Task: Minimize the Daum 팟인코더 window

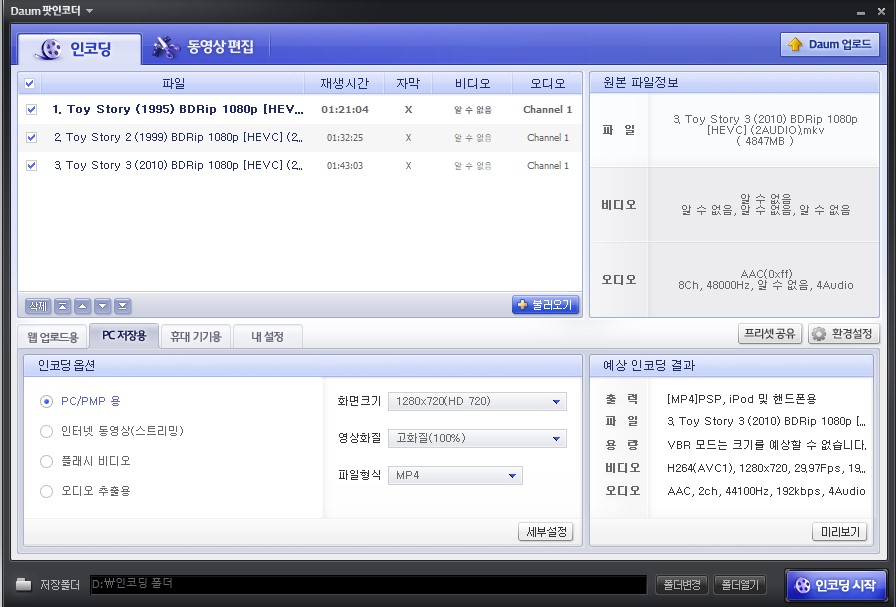Action: click(x=861, y=11)
